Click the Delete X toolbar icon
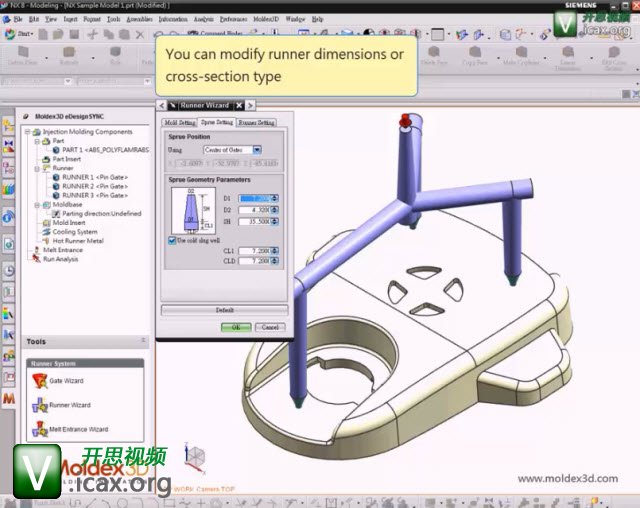This screenshot has height=508, width=640. (x=140, y=35)
